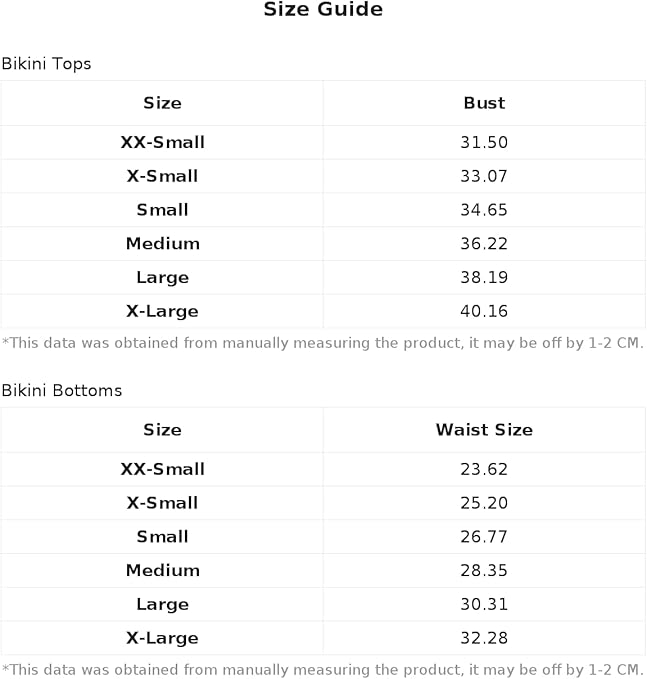Click the measurement disclaimer below Bikini Tops table
The image size is (647, 679).
point(323,343)
